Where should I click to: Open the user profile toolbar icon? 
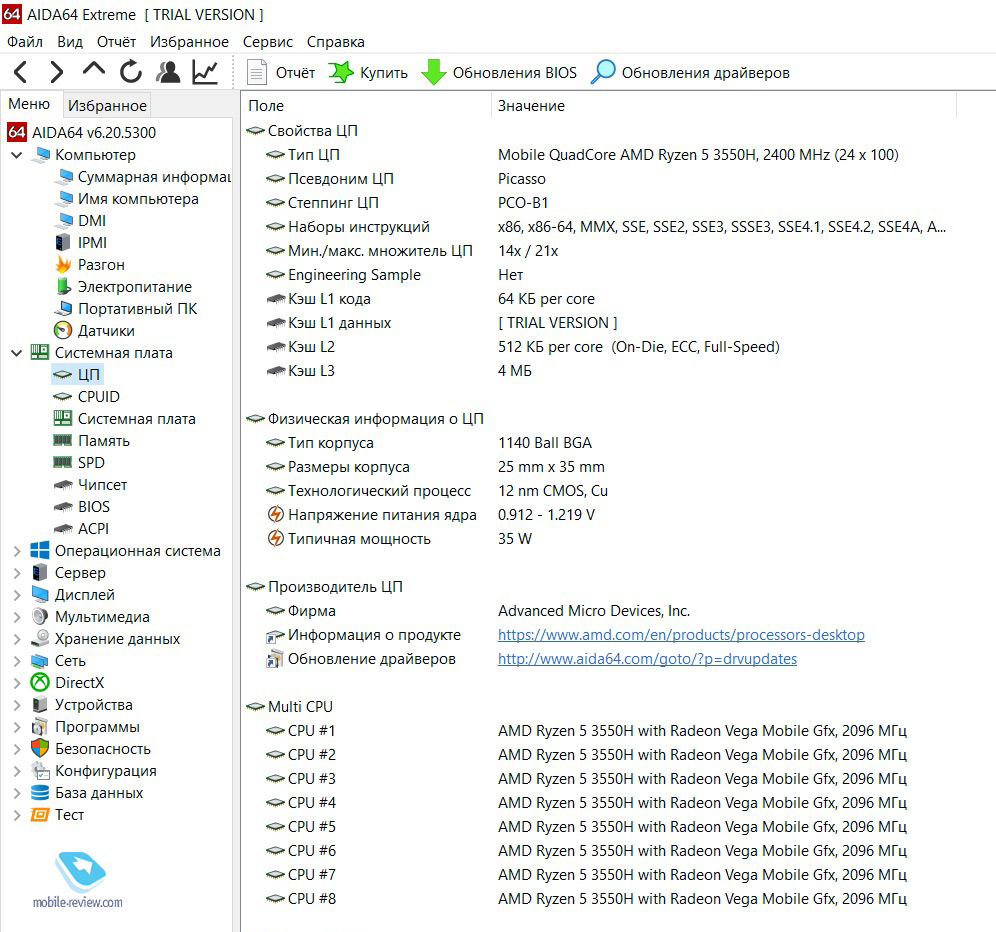tap(168, 72)
